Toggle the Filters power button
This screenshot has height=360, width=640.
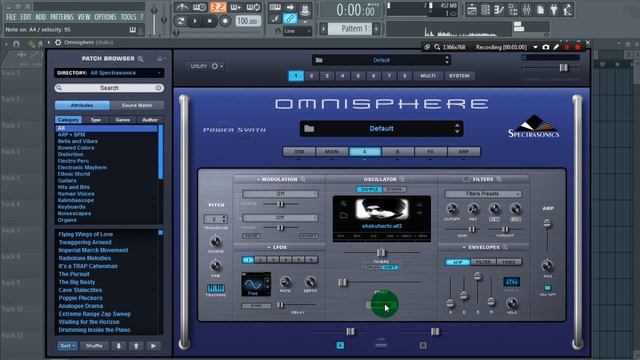click(467, 179)
